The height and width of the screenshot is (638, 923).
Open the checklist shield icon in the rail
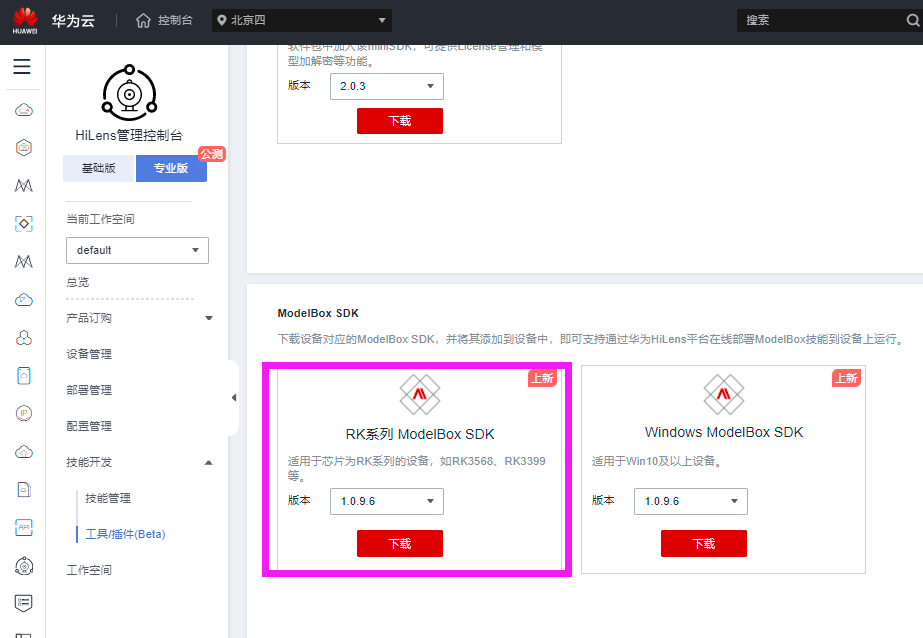[x=24, y=603]
